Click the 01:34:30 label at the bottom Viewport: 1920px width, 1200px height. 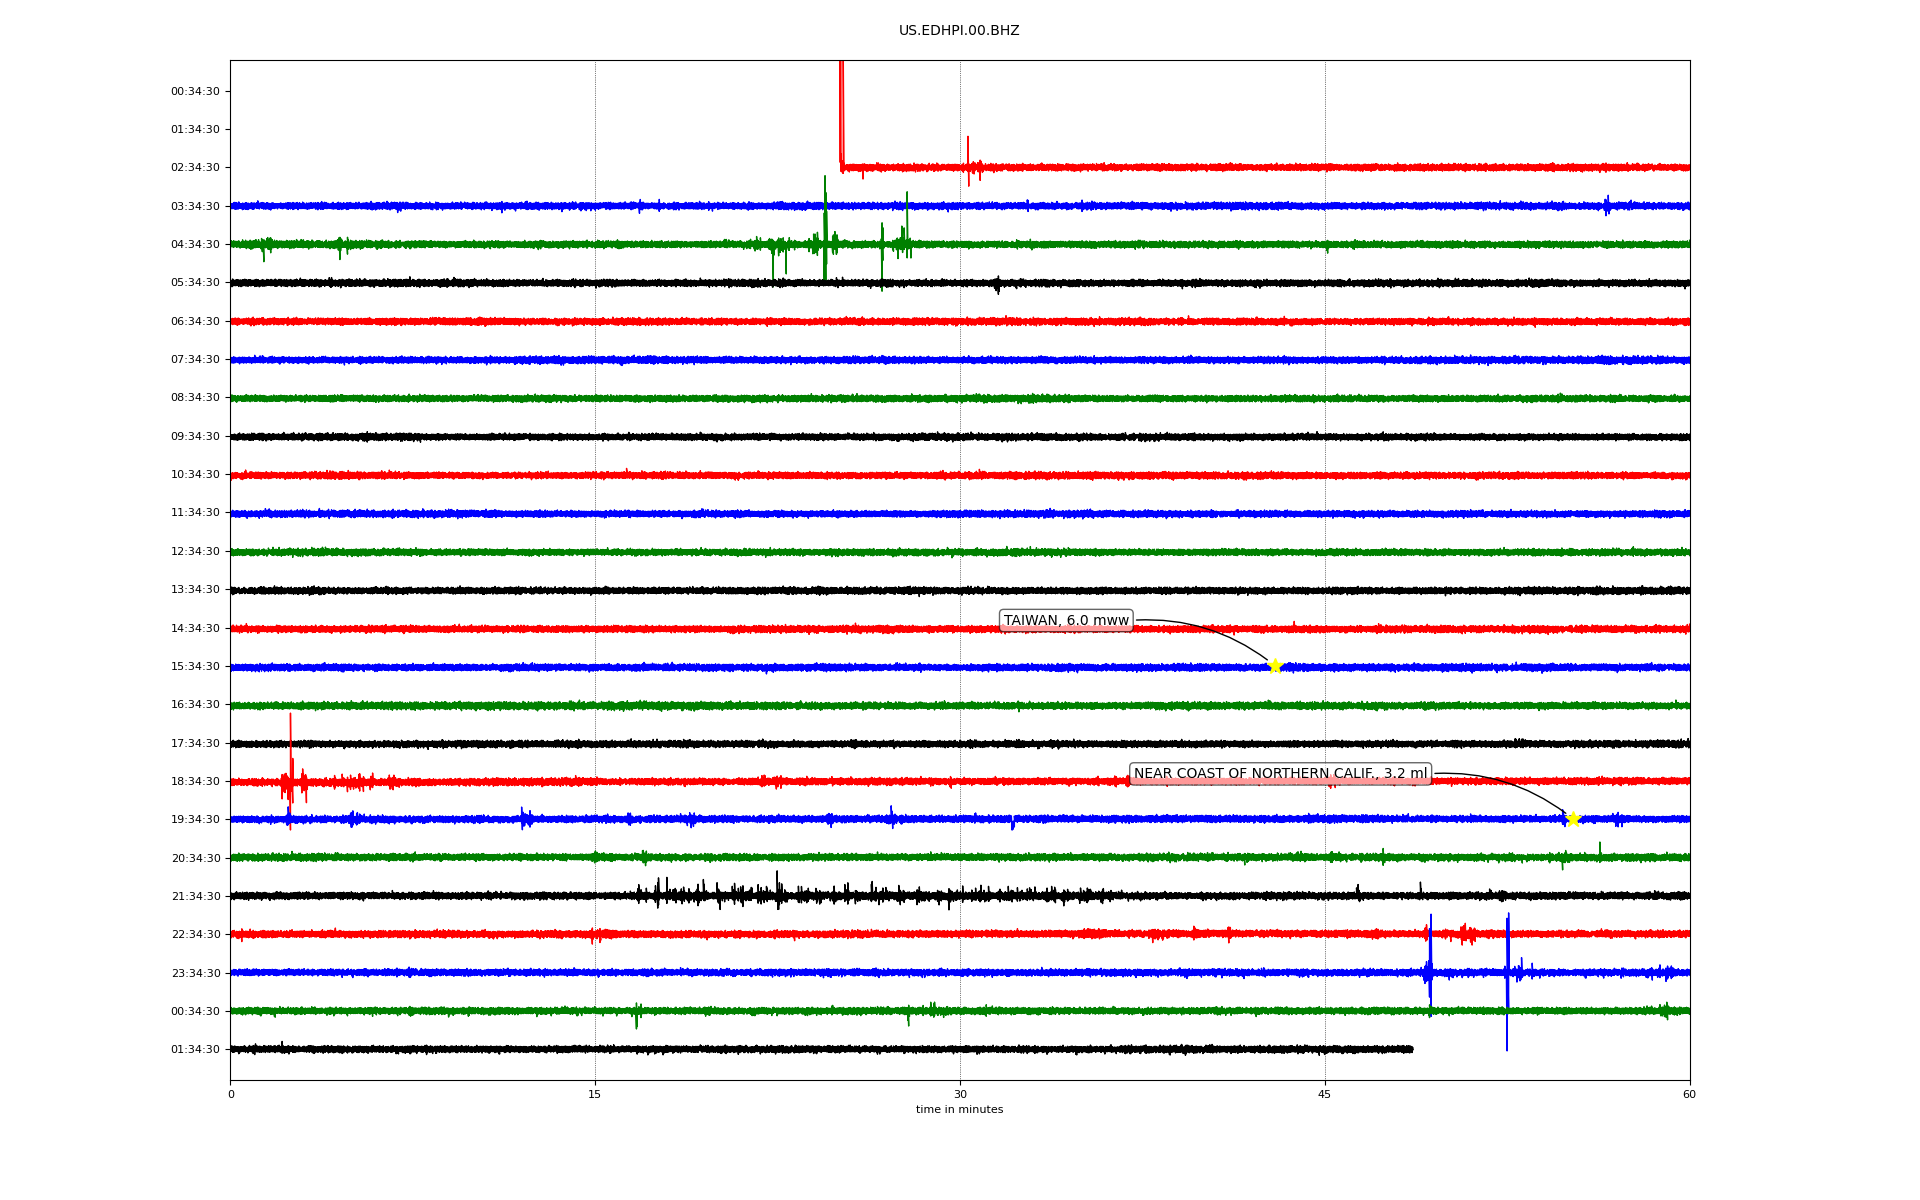coord(195,1049)
